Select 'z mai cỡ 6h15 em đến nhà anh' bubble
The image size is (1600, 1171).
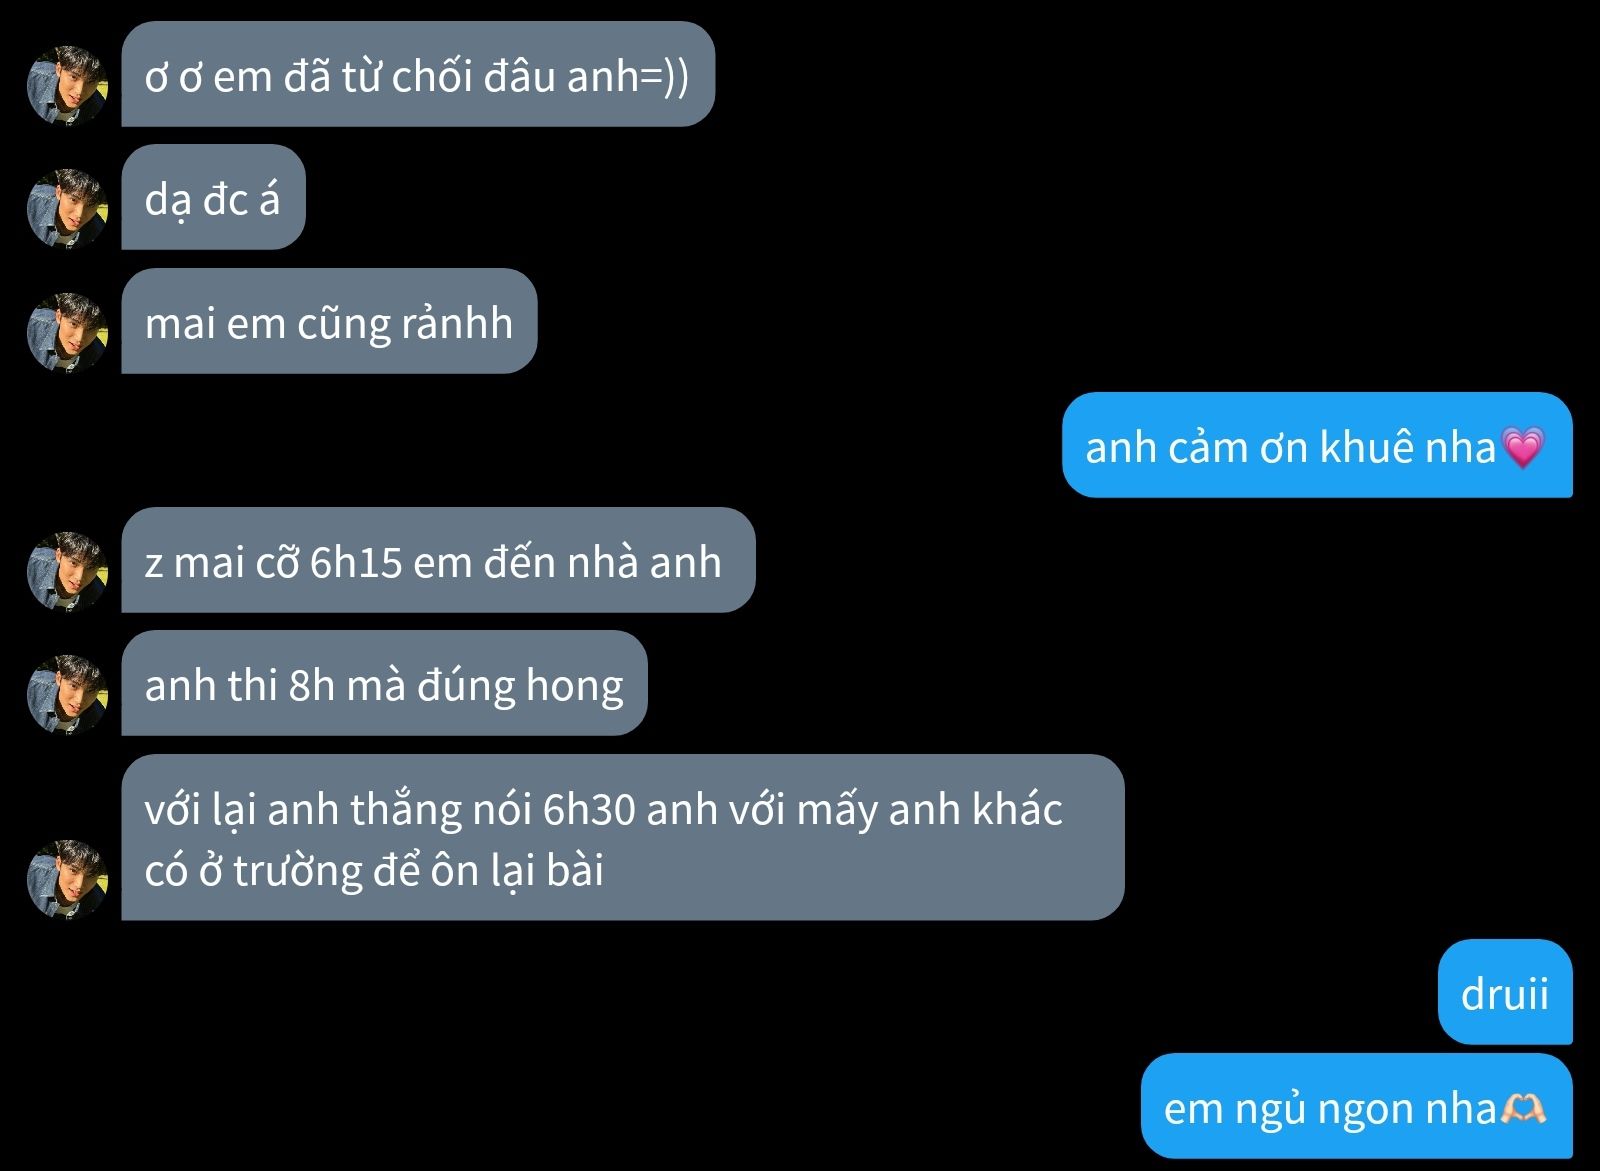pos(438,560)
